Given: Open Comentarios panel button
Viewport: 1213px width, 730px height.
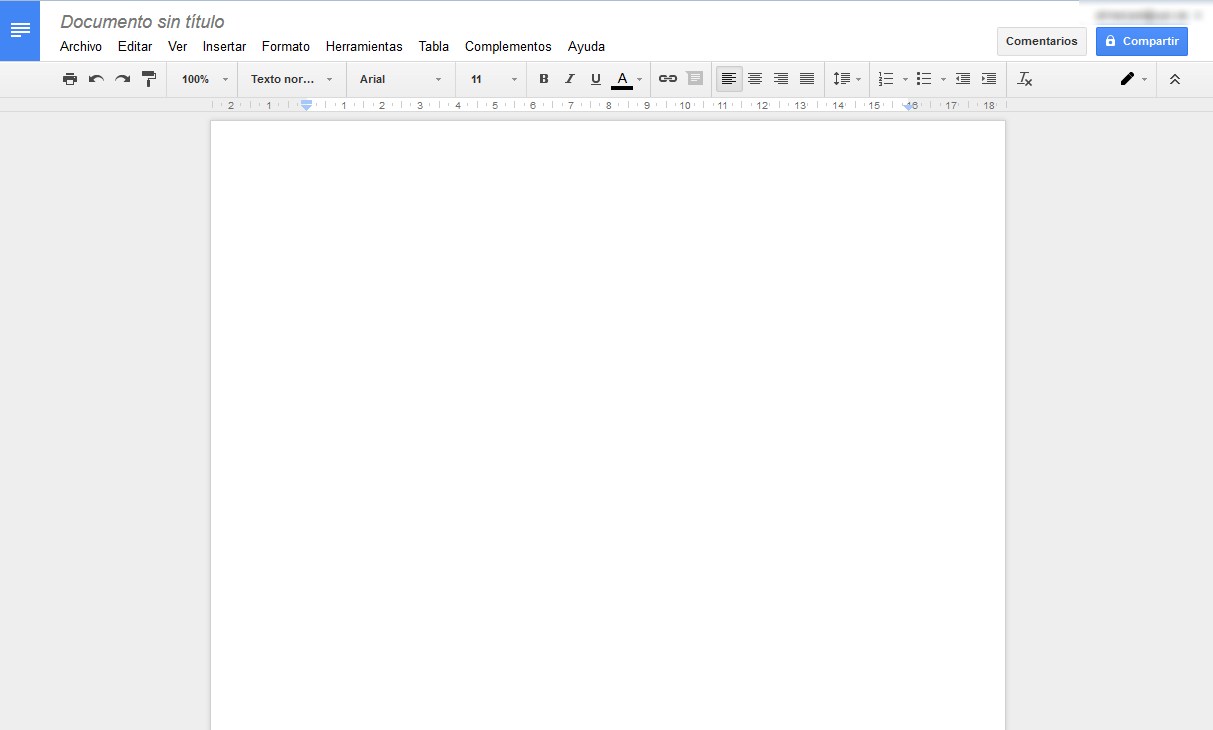Looking at the screenshot, I should pyautogui.click(x=1041, y=41).
